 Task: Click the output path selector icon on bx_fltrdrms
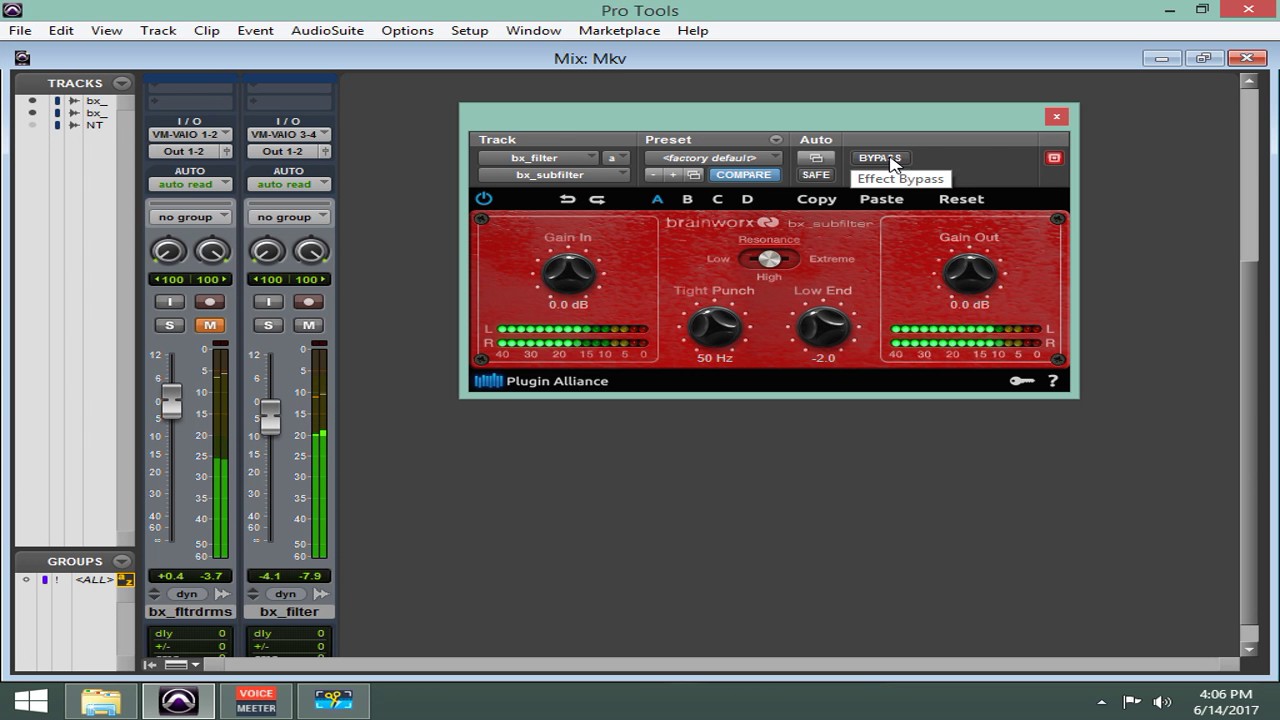click(226, 151)
